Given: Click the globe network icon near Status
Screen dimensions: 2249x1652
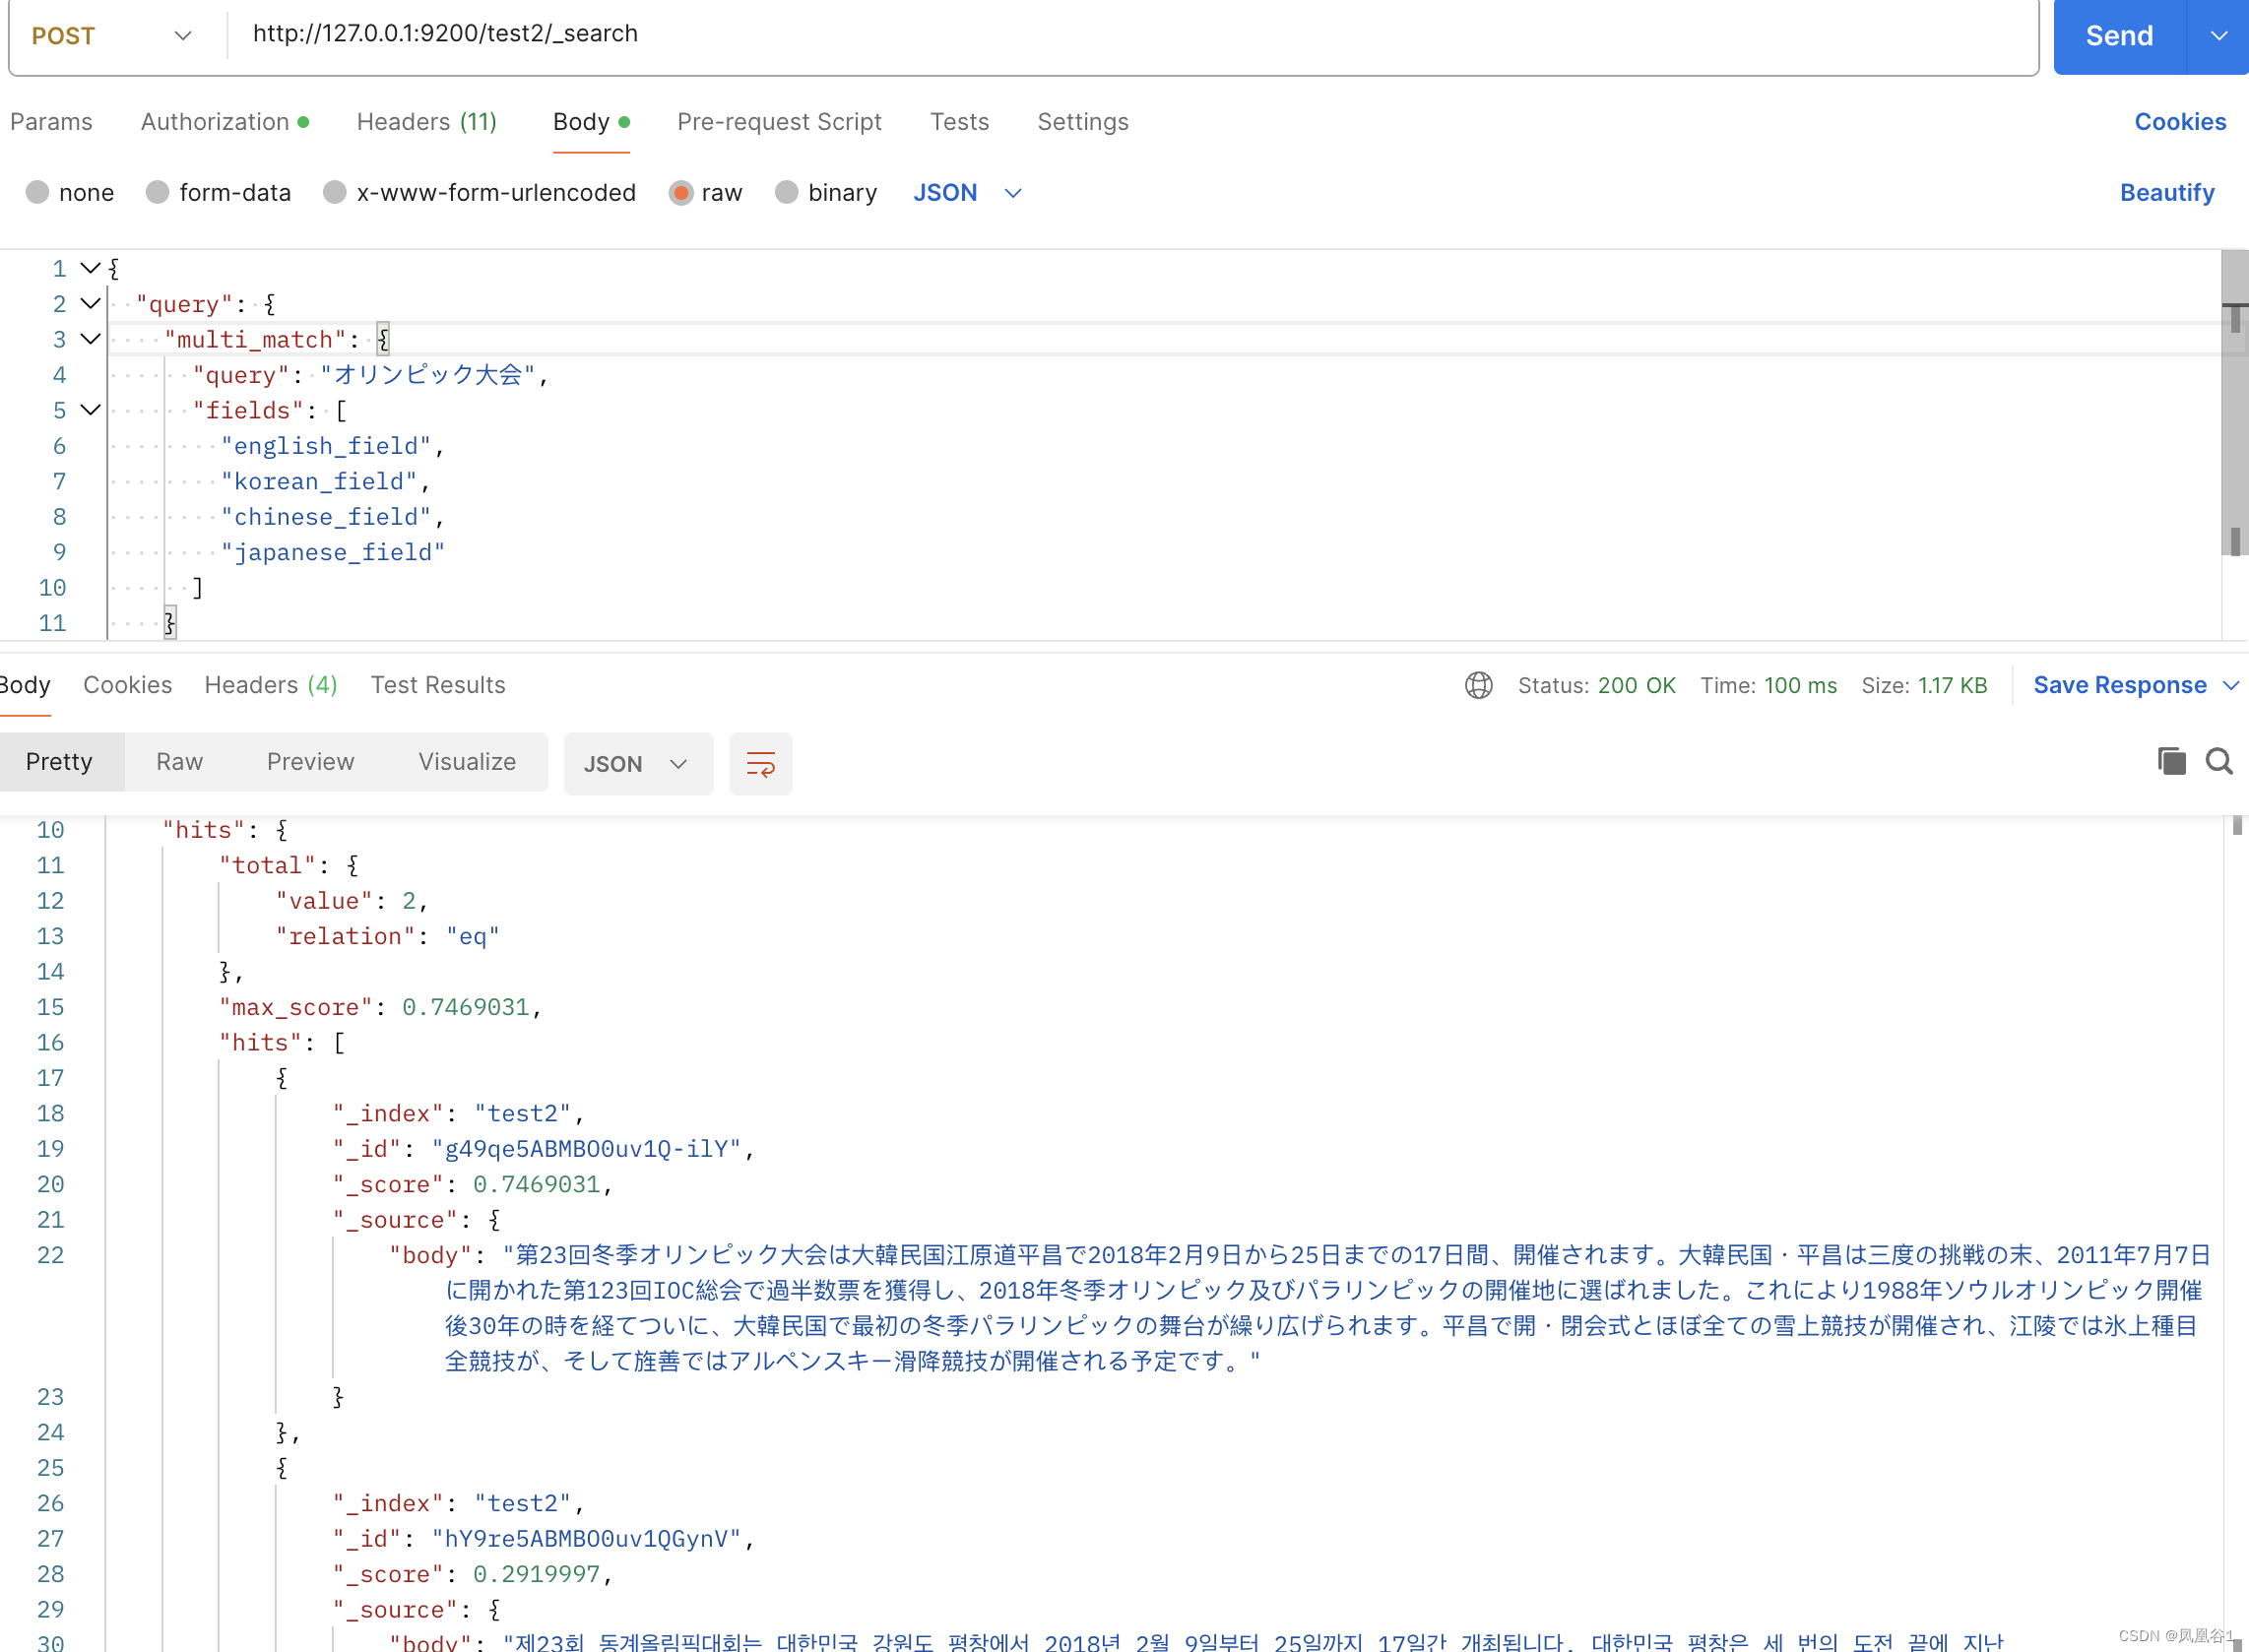Looking at the screenshot, I should click(1478, 686).
